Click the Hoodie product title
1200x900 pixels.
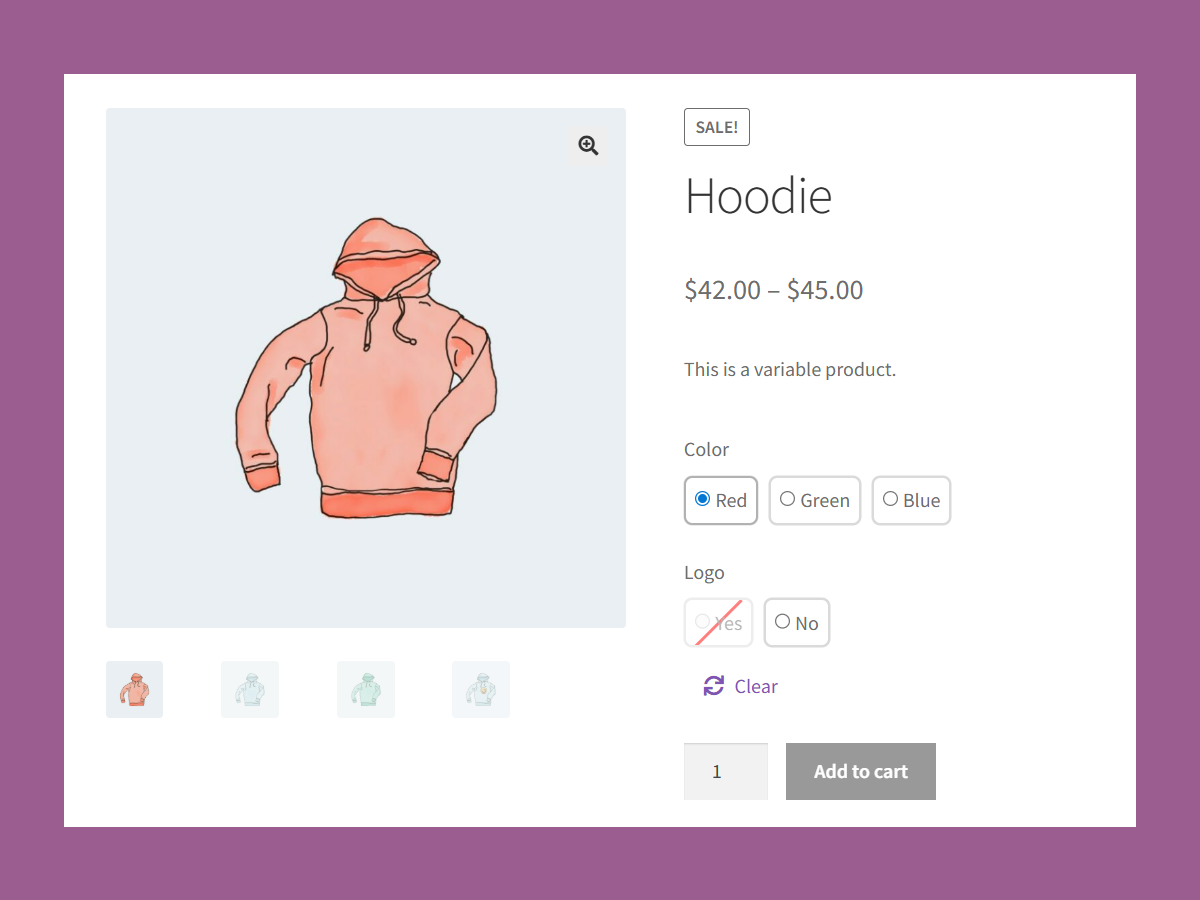758,195
